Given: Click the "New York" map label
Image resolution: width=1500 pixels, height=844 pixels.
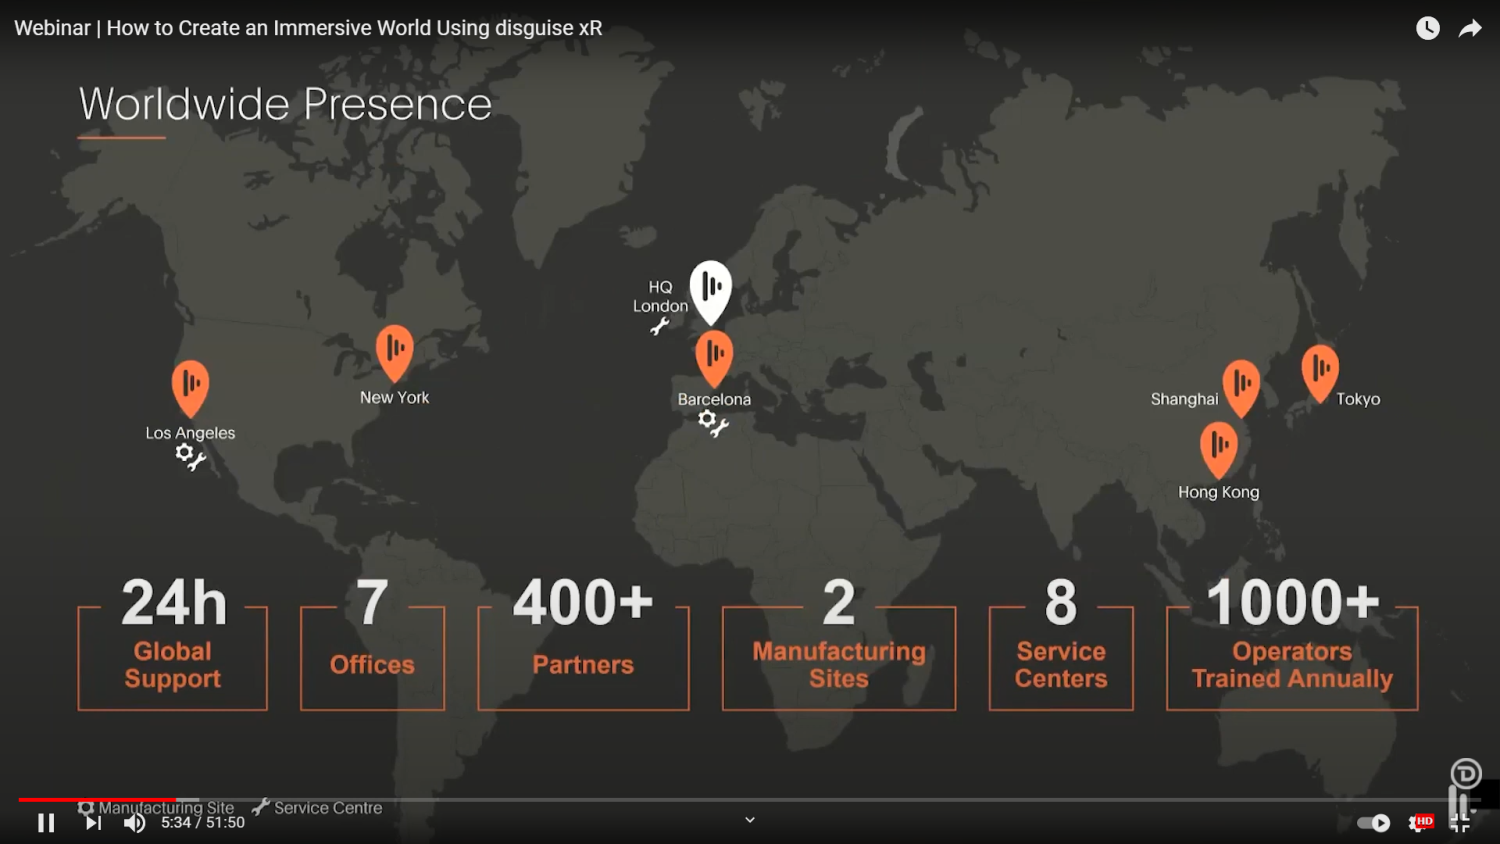Looking at the screenshot, I should [394, 397].
